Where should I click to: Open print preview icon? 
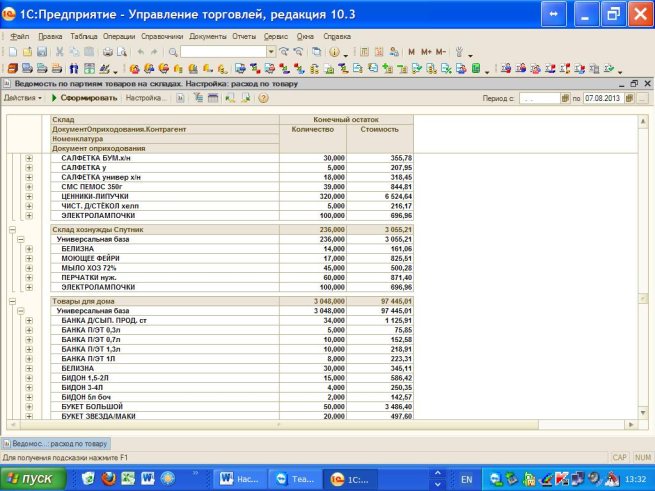tap(122, 52)
